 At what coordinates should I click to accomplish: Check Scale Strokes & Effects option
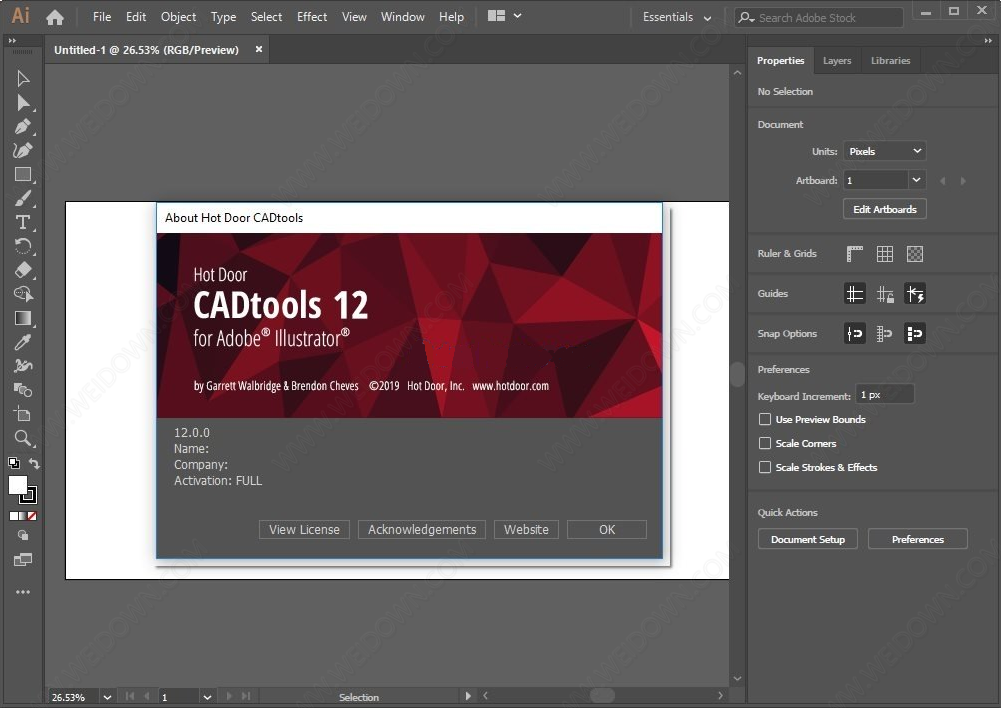[765, 467]
